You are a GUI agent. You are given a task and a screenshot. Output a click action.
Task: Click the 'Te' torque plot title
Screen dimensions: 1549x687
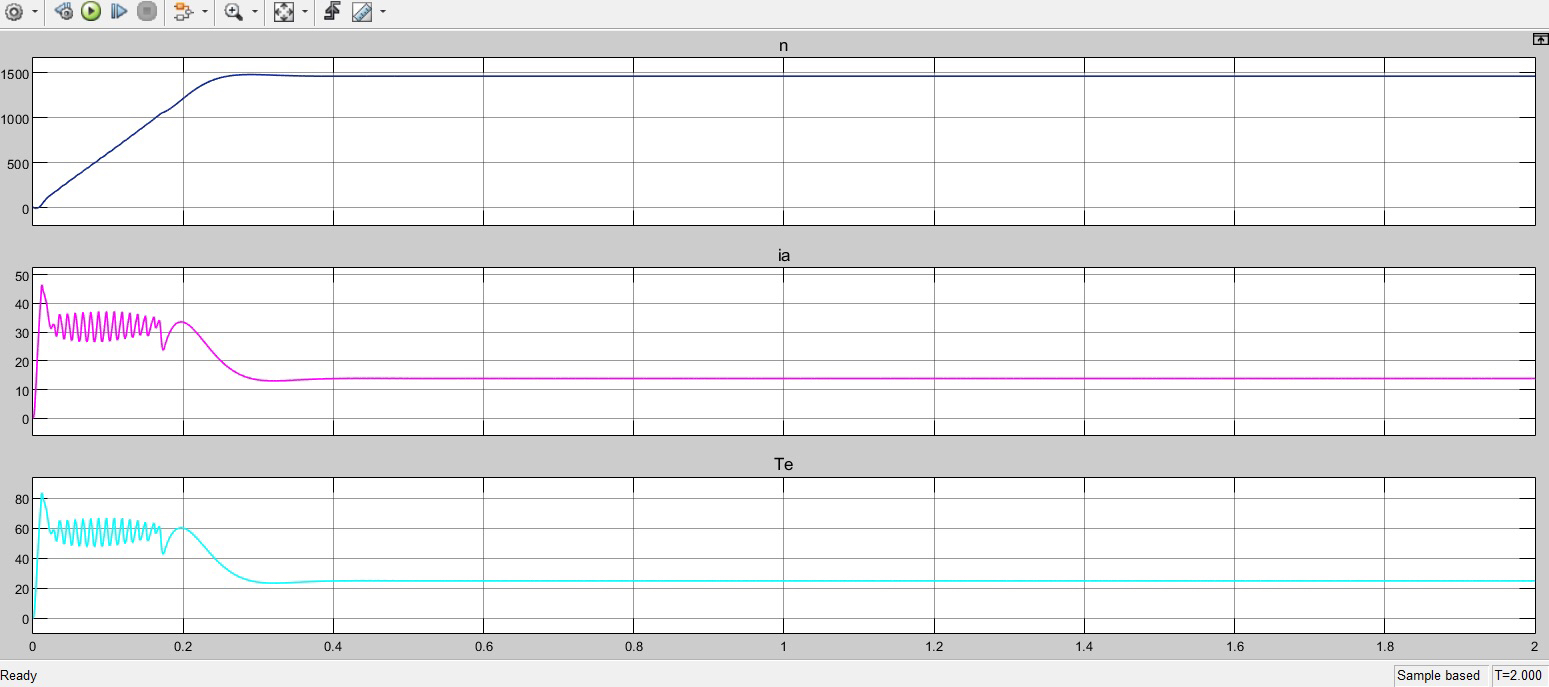point(784,465)
